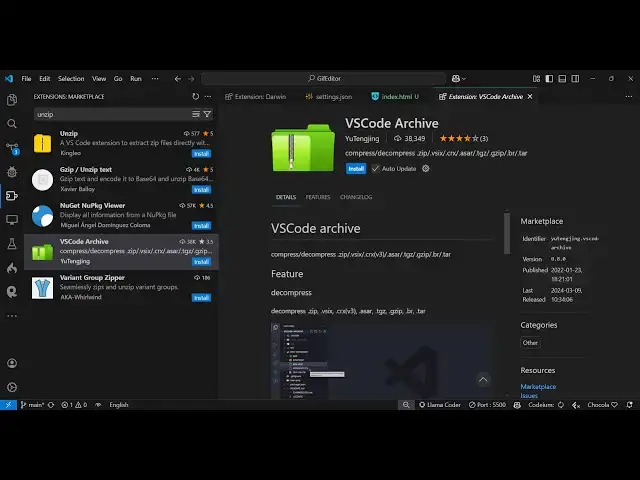Toggle bottom panel visibility
This screenshot has height=480, width=640.
pos(562,79)
